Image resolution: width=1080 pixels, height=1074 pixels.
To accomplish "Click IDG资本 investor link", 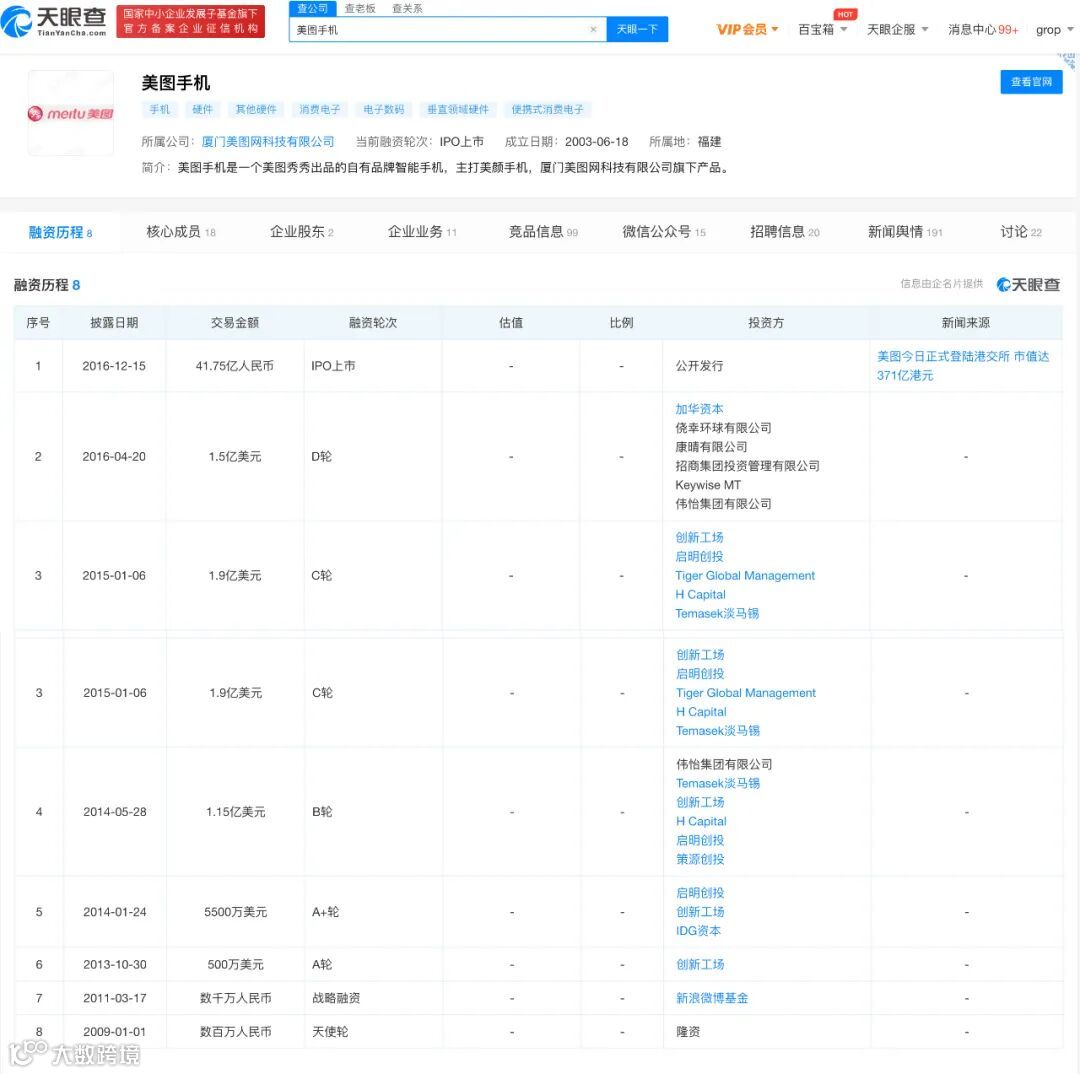I will pyautogui.click(x=698, y=931).
